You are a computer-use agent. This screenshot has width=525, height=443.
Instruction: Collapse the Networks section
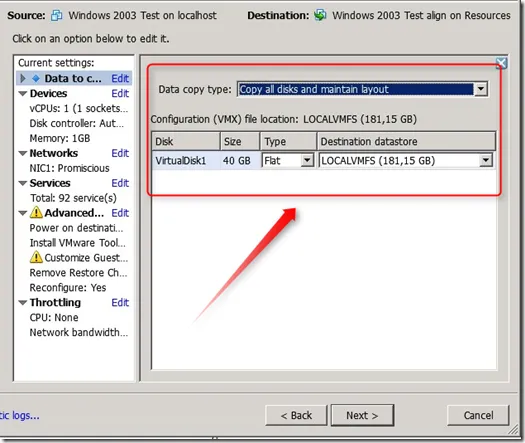click(23, 154)
